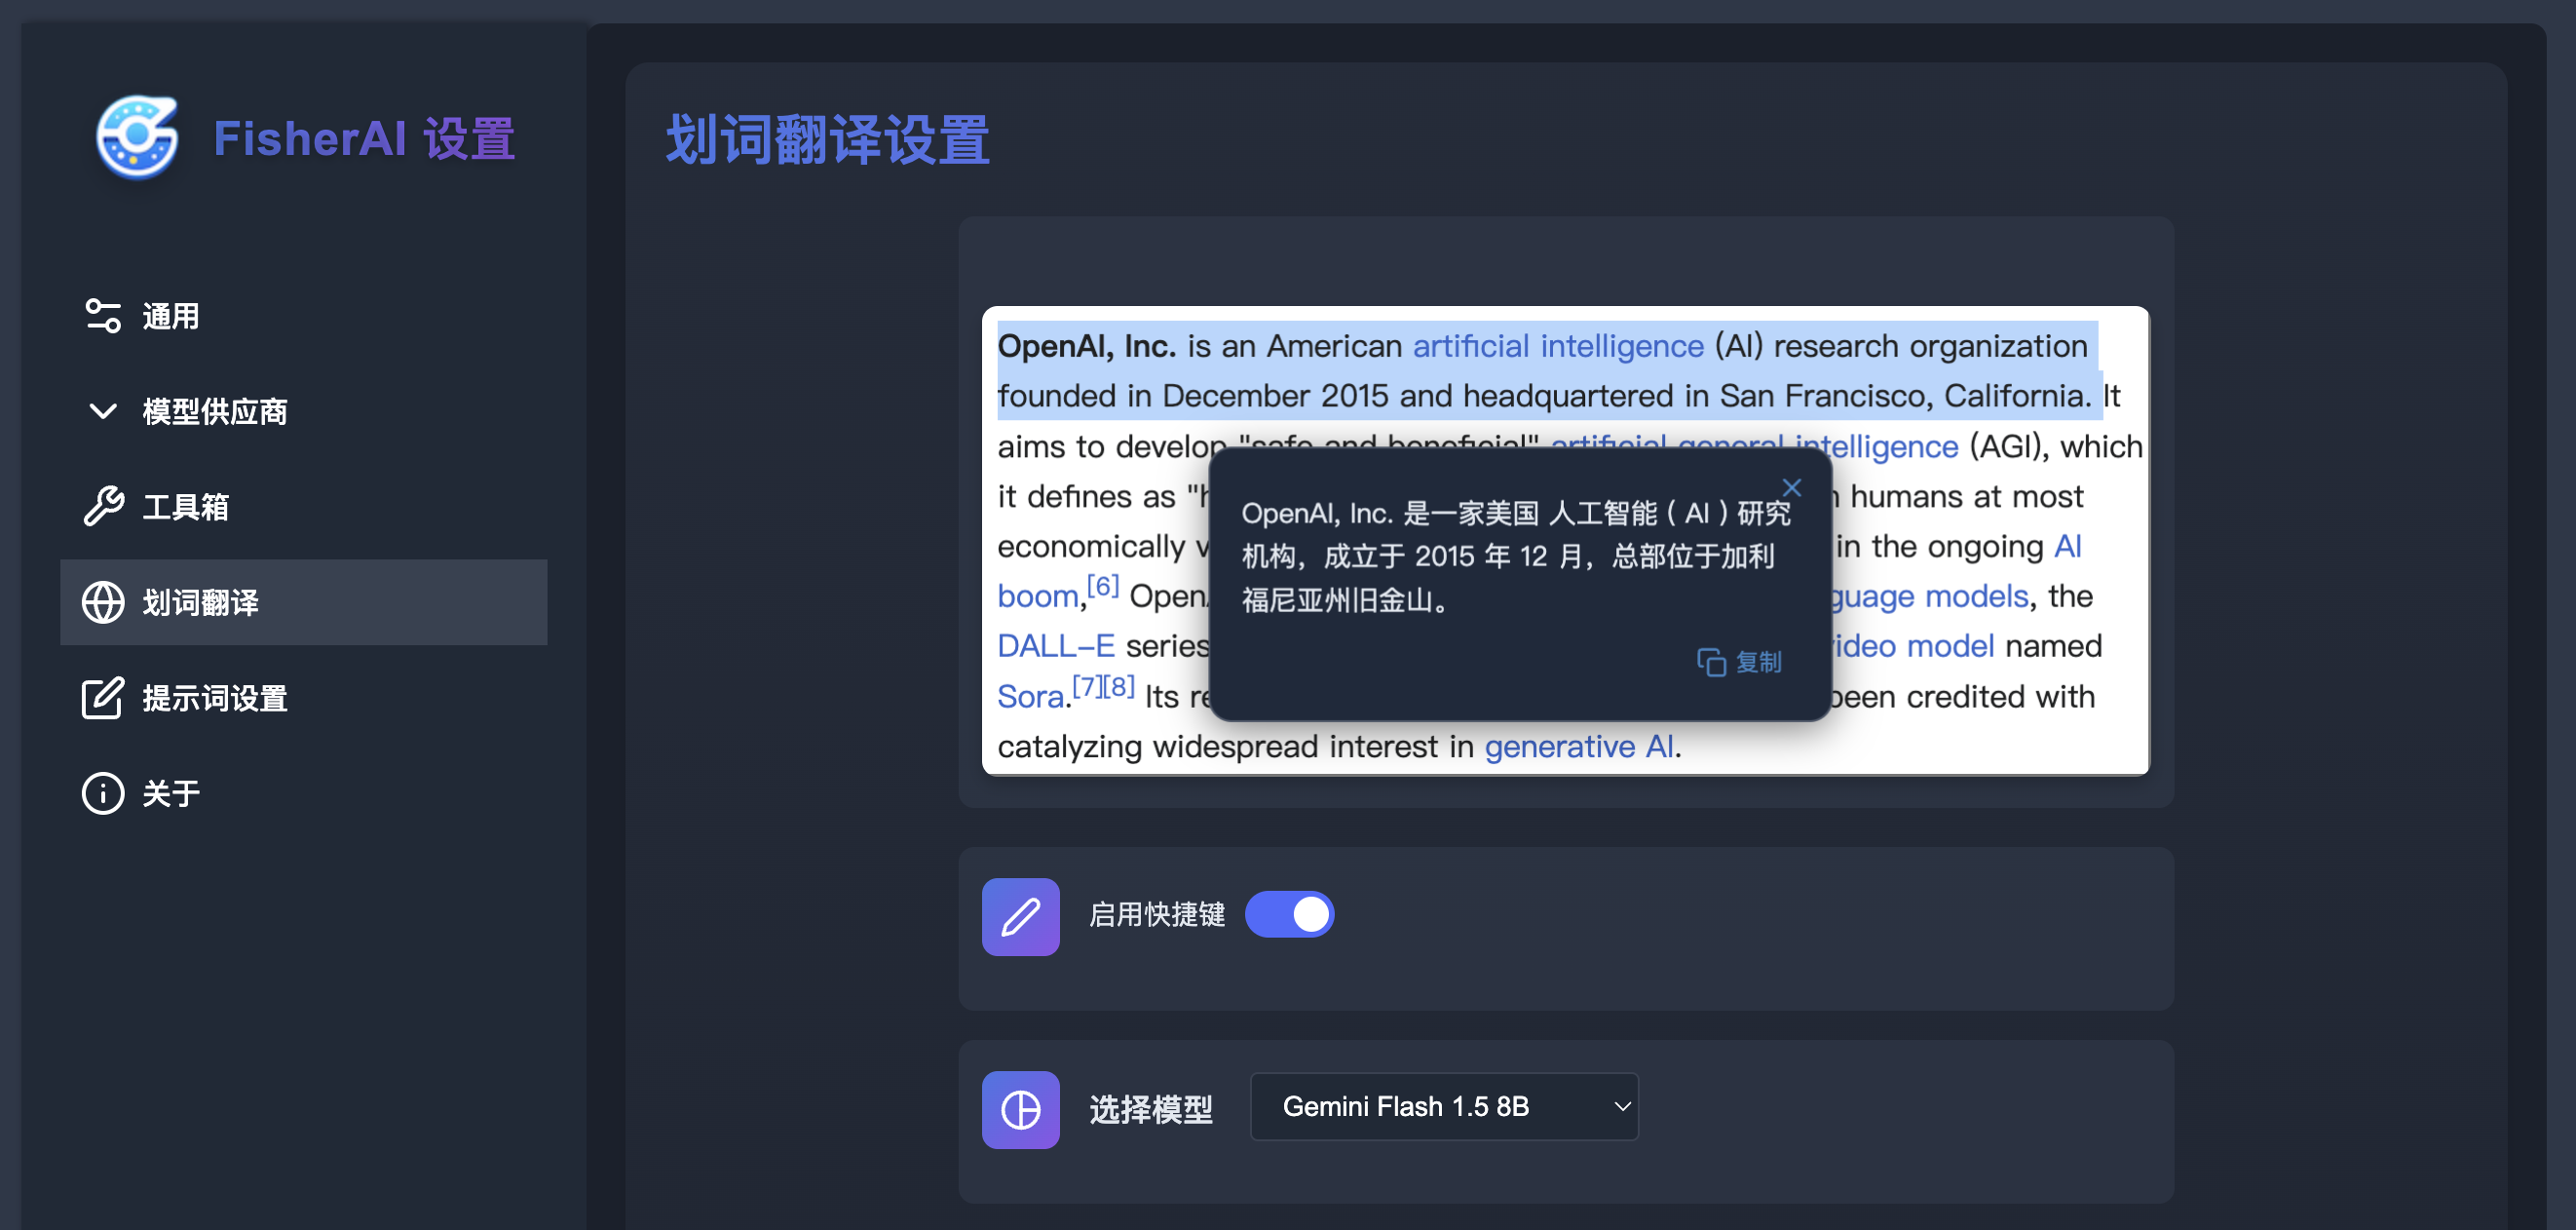The width and height of the screenshot is (2576, 1230).
Task: Click the FisherAI 设置 title text
Action: [x=364, y=138]
